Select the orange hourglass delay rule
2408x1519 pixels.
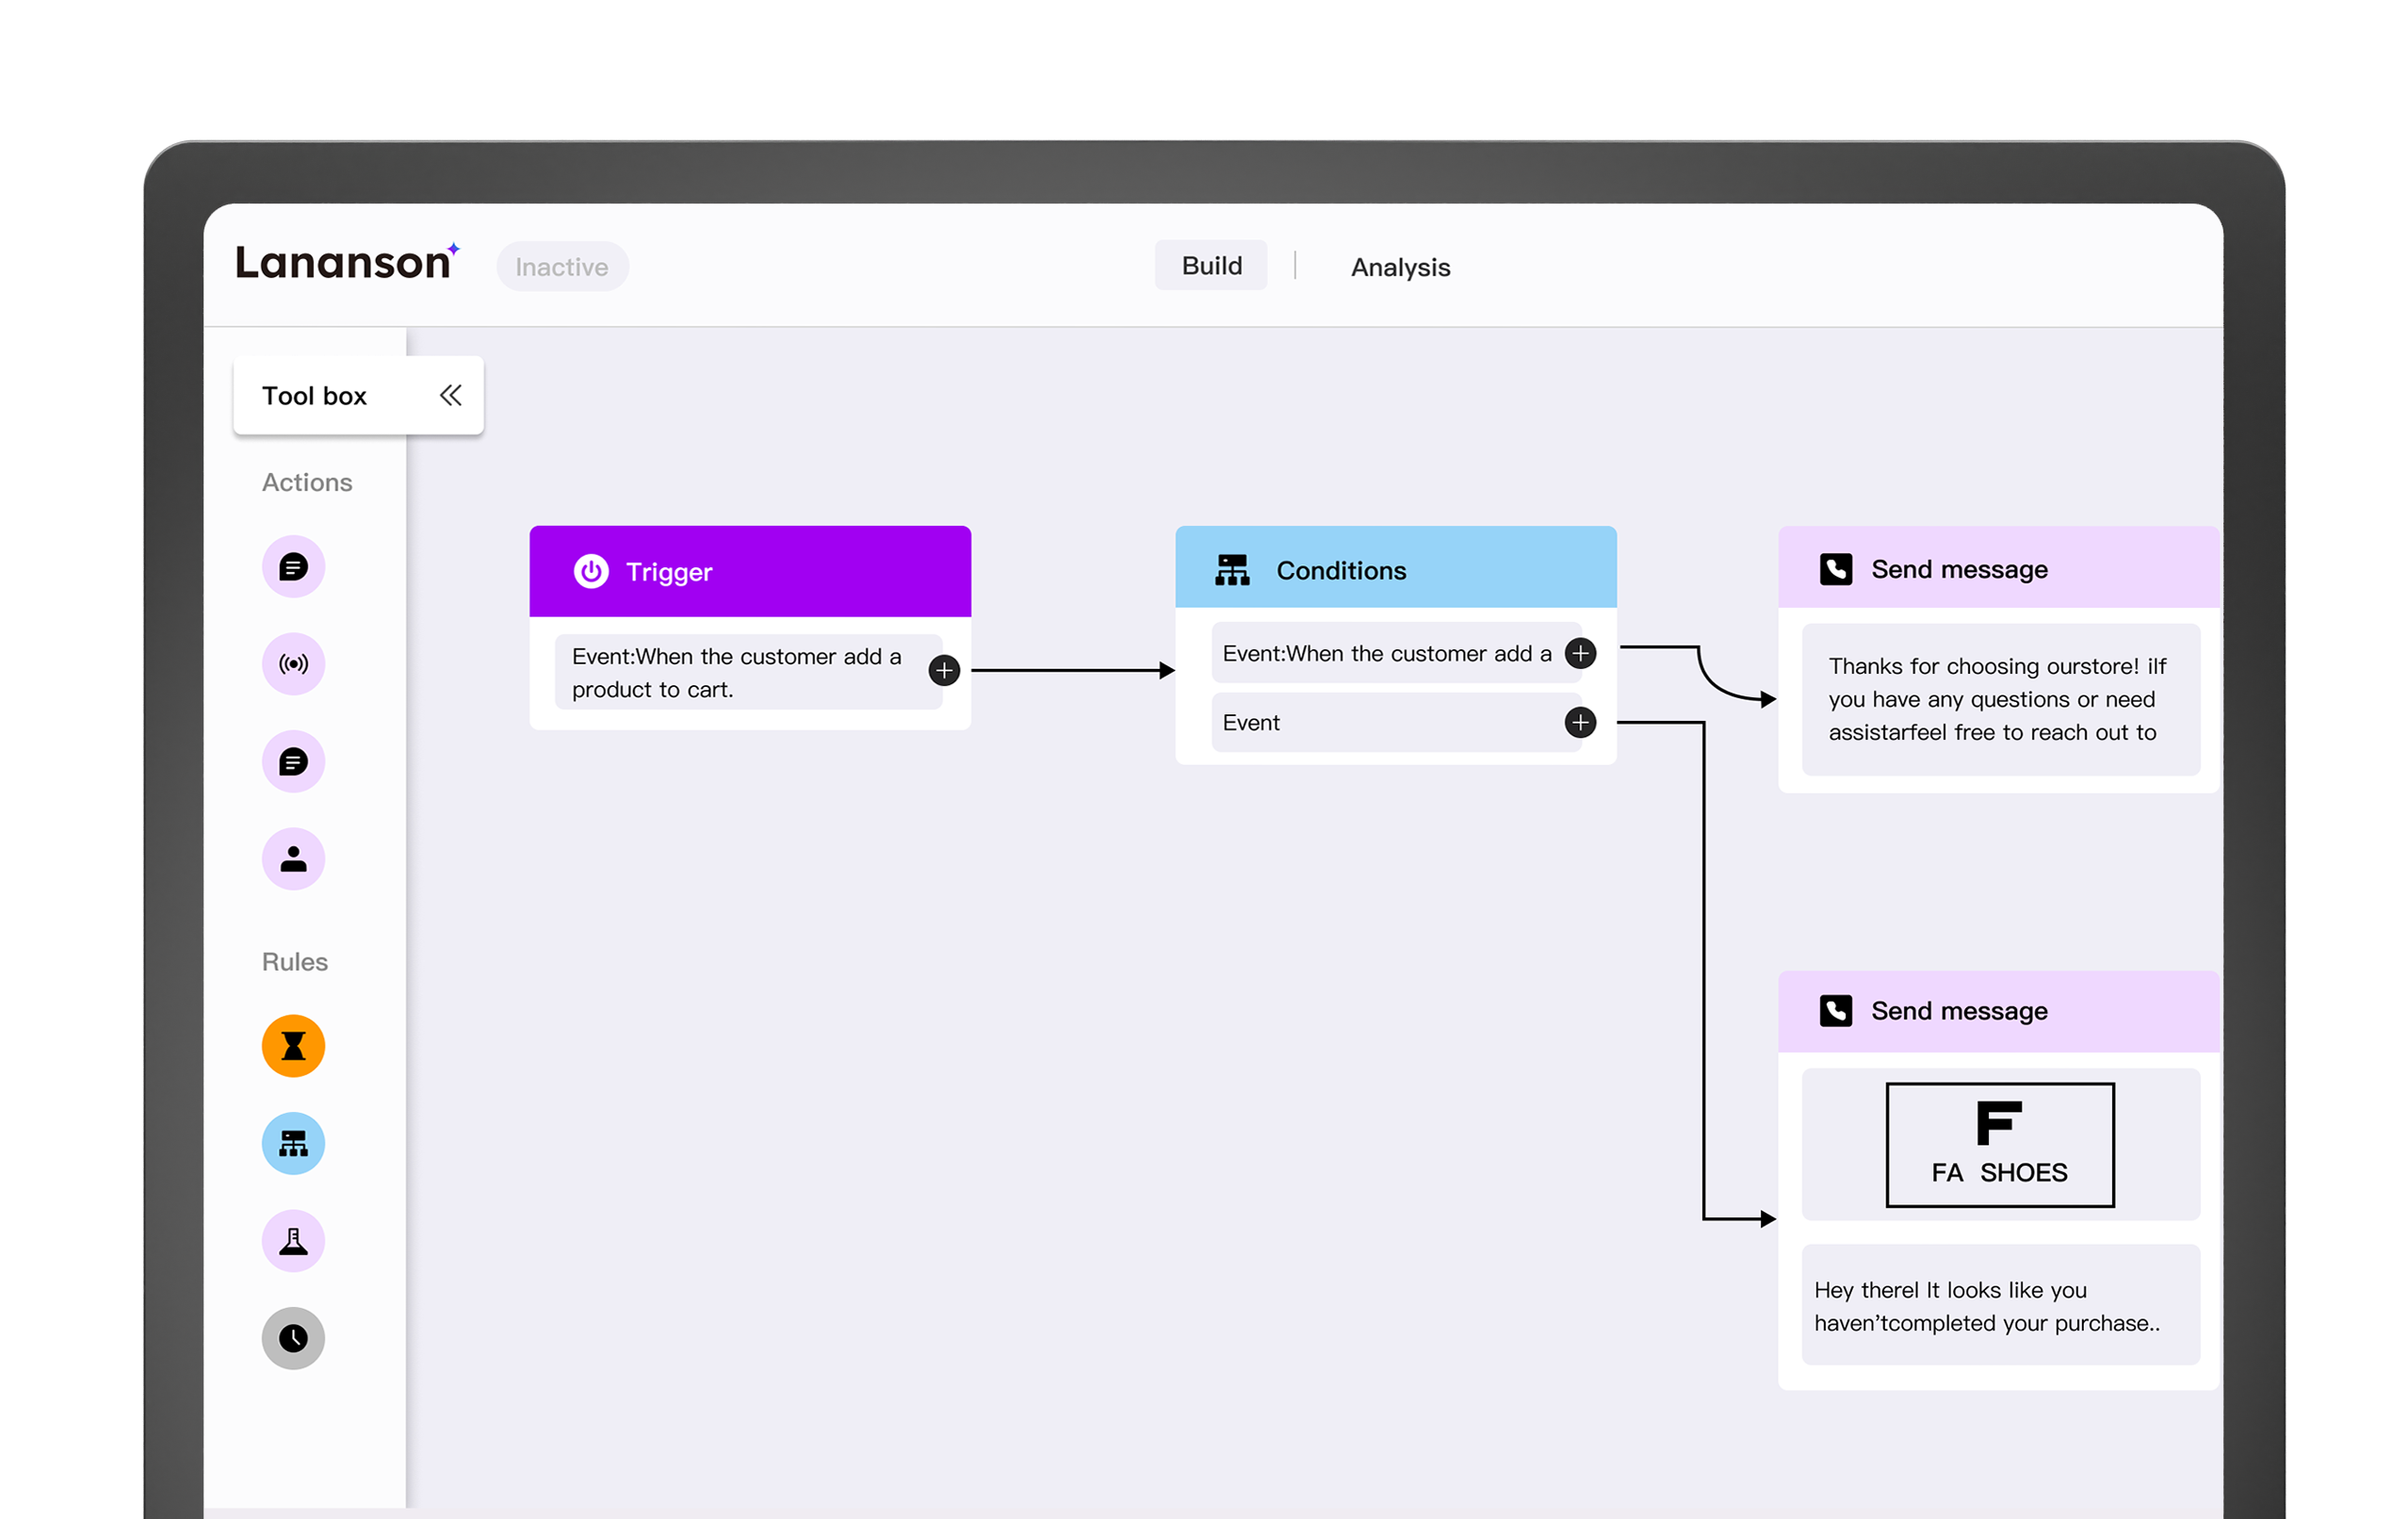[x=293, y=1046]
